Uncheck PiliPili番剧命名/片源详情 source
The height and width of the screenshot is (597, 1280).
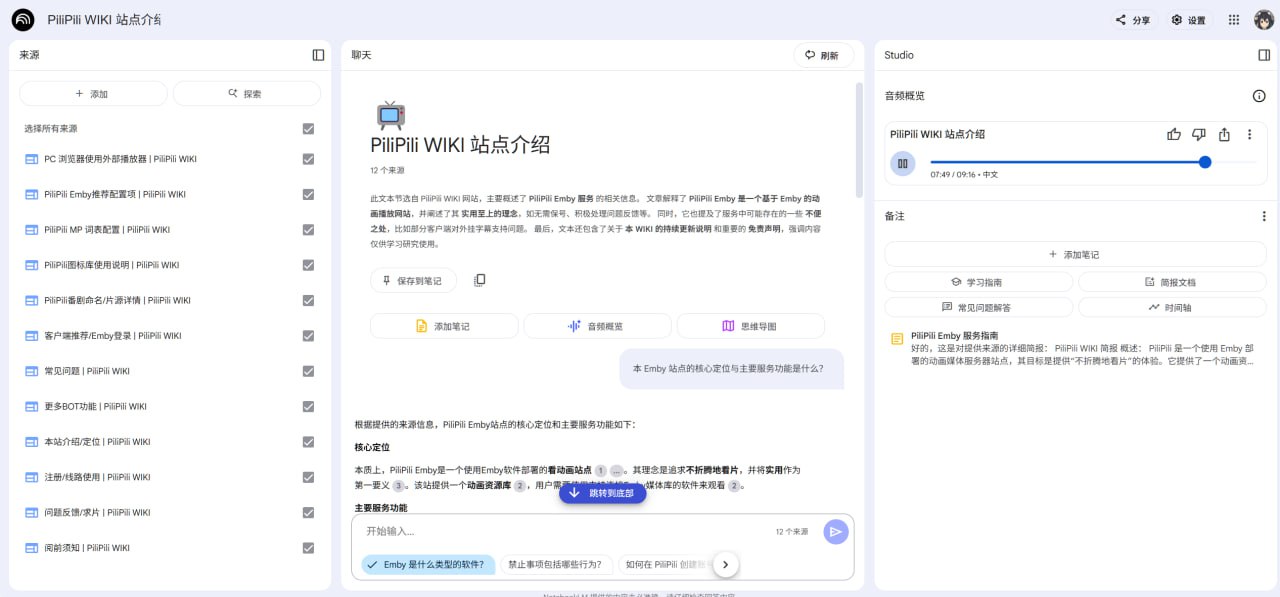tap(308, 300)
